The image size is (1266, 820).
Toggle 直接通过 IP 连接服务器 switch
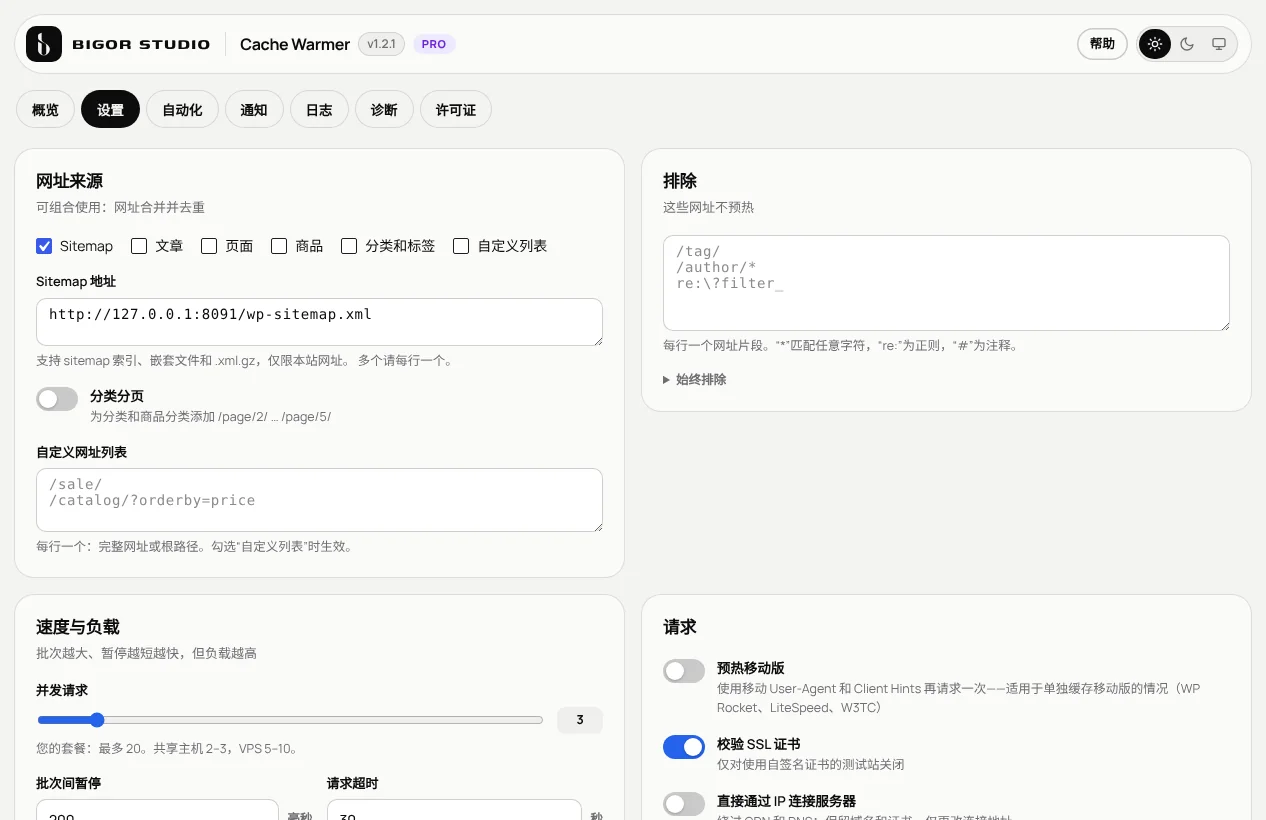[684, 804]
